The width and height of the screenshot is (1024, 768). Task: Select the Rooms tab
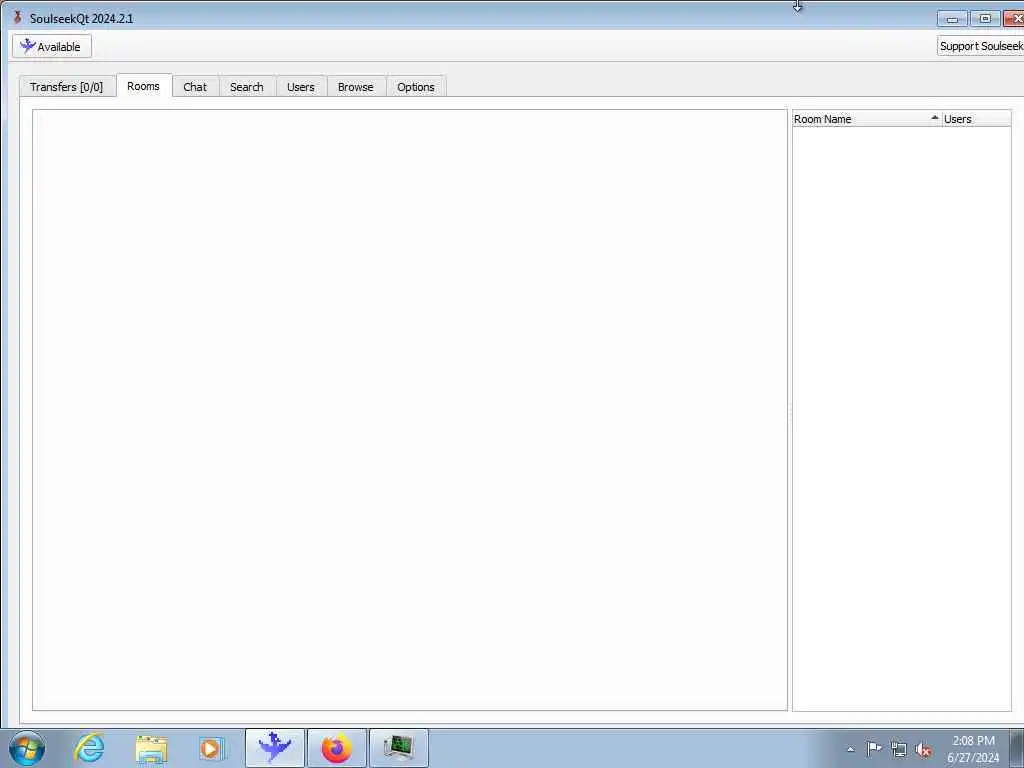[x=144, y=86]
